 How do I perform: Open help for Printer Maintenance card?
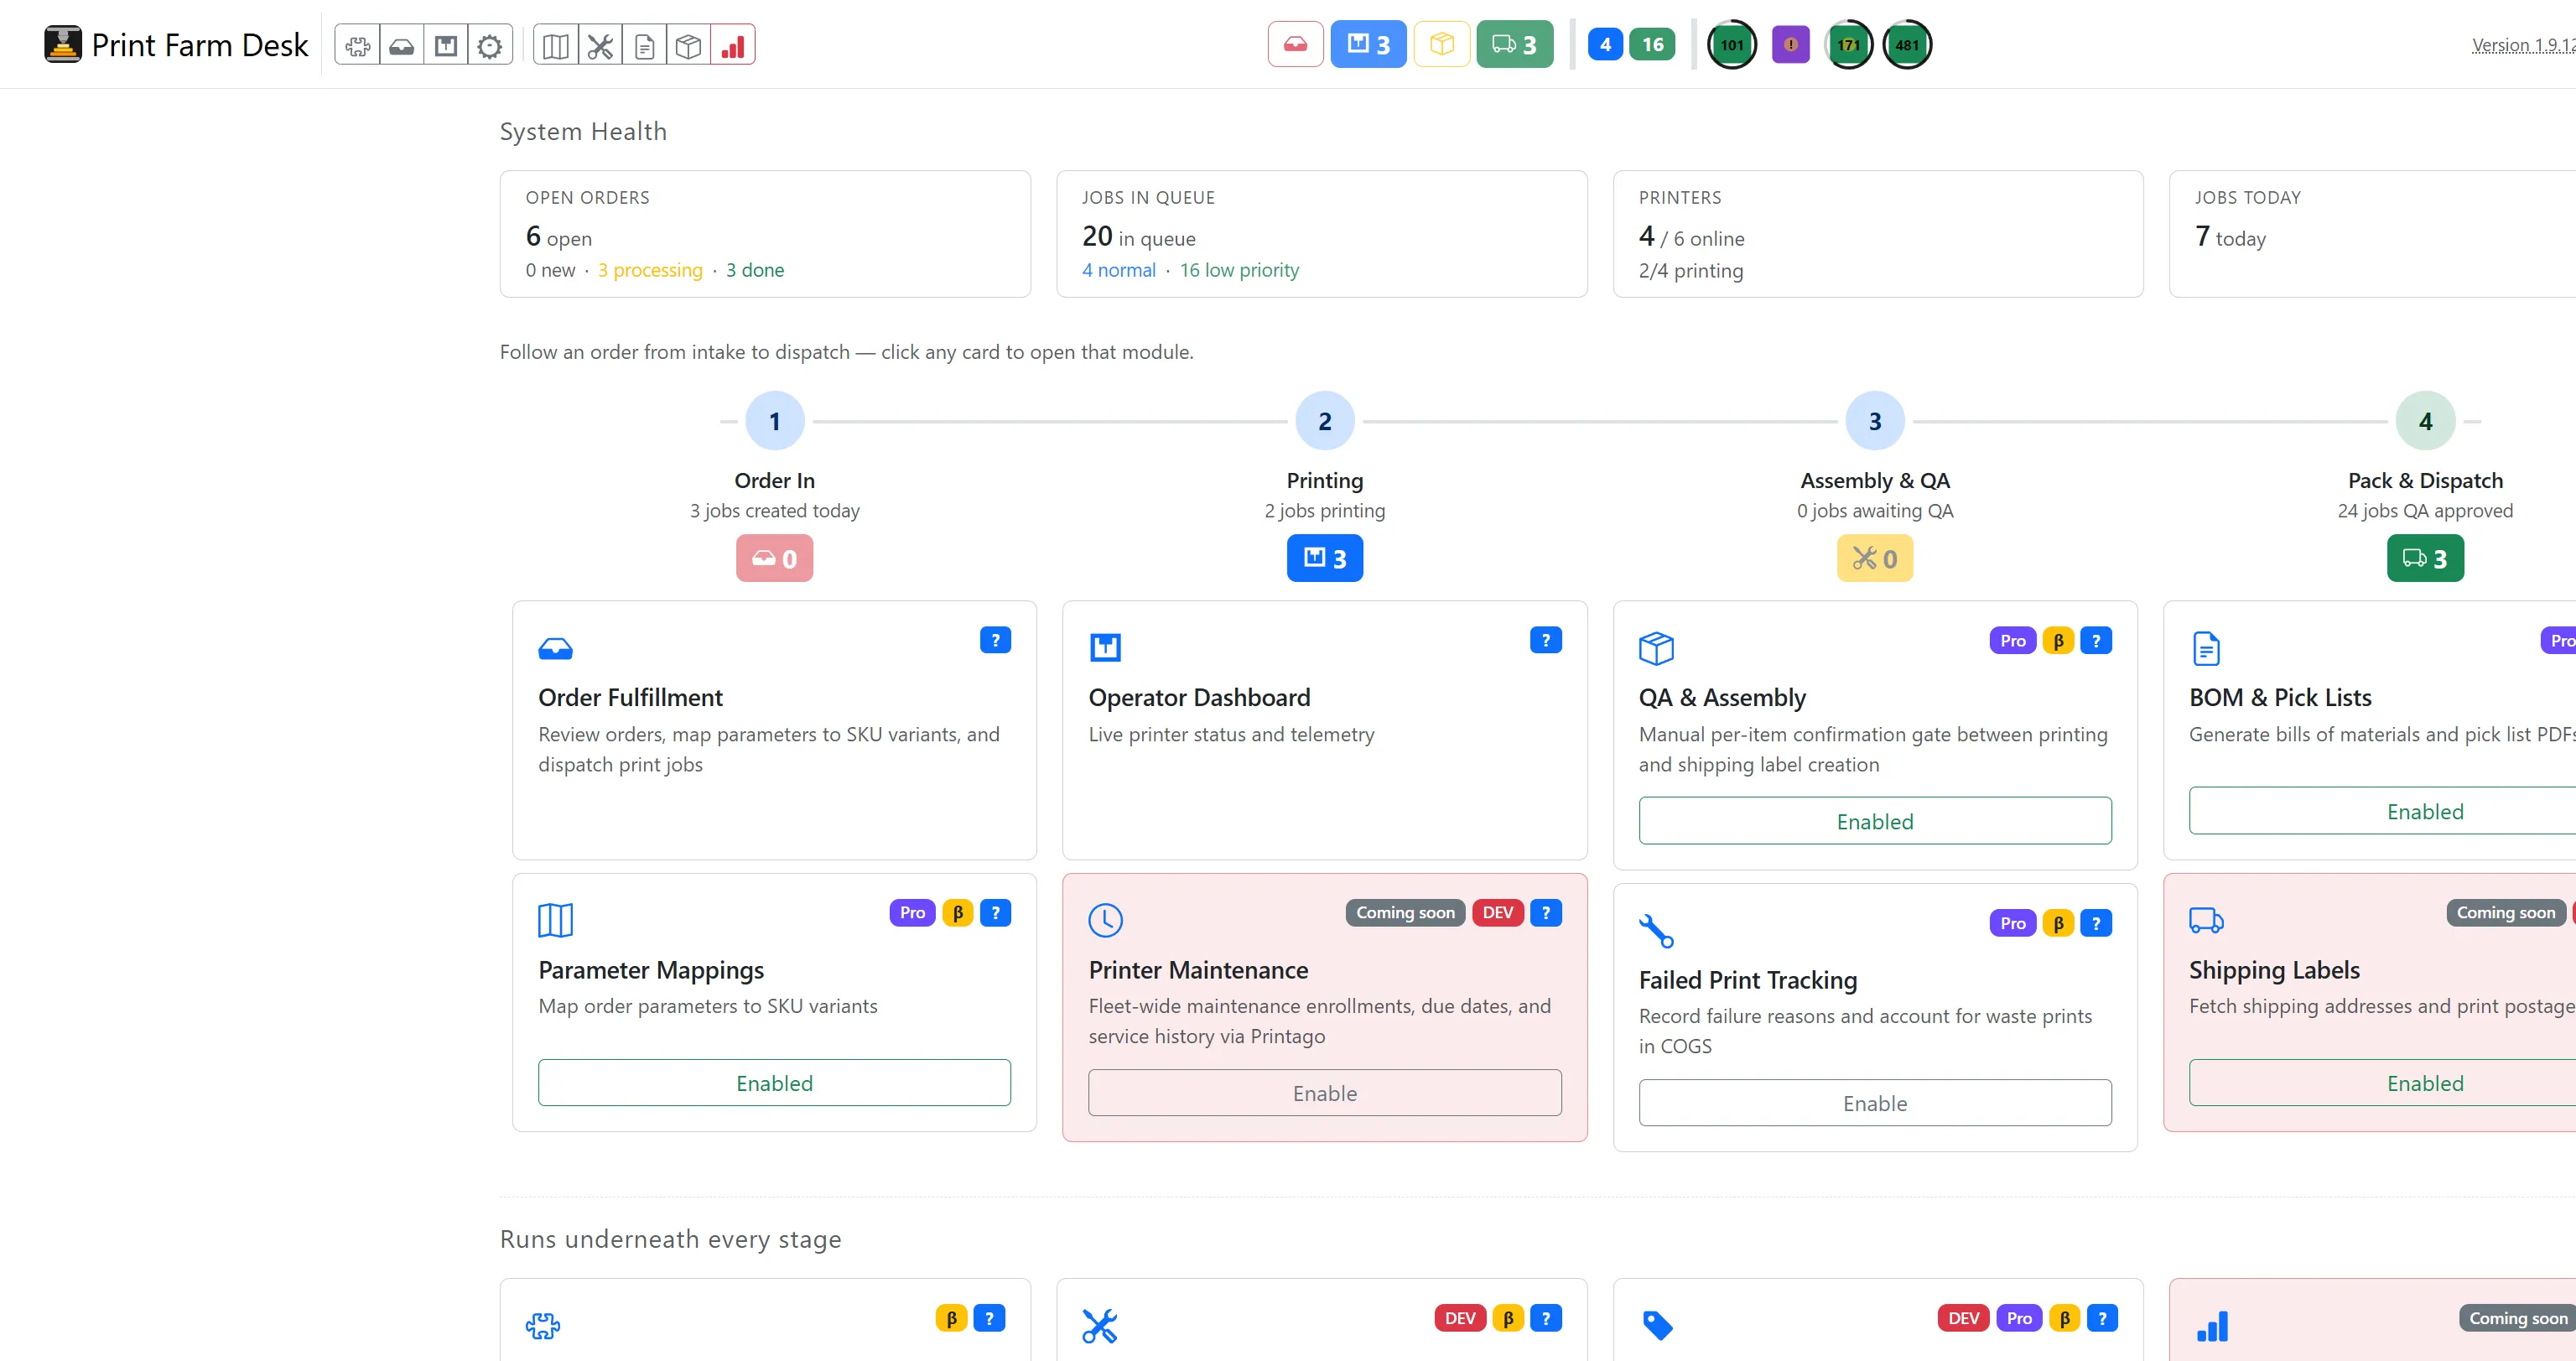click(x=1545, y=913)
